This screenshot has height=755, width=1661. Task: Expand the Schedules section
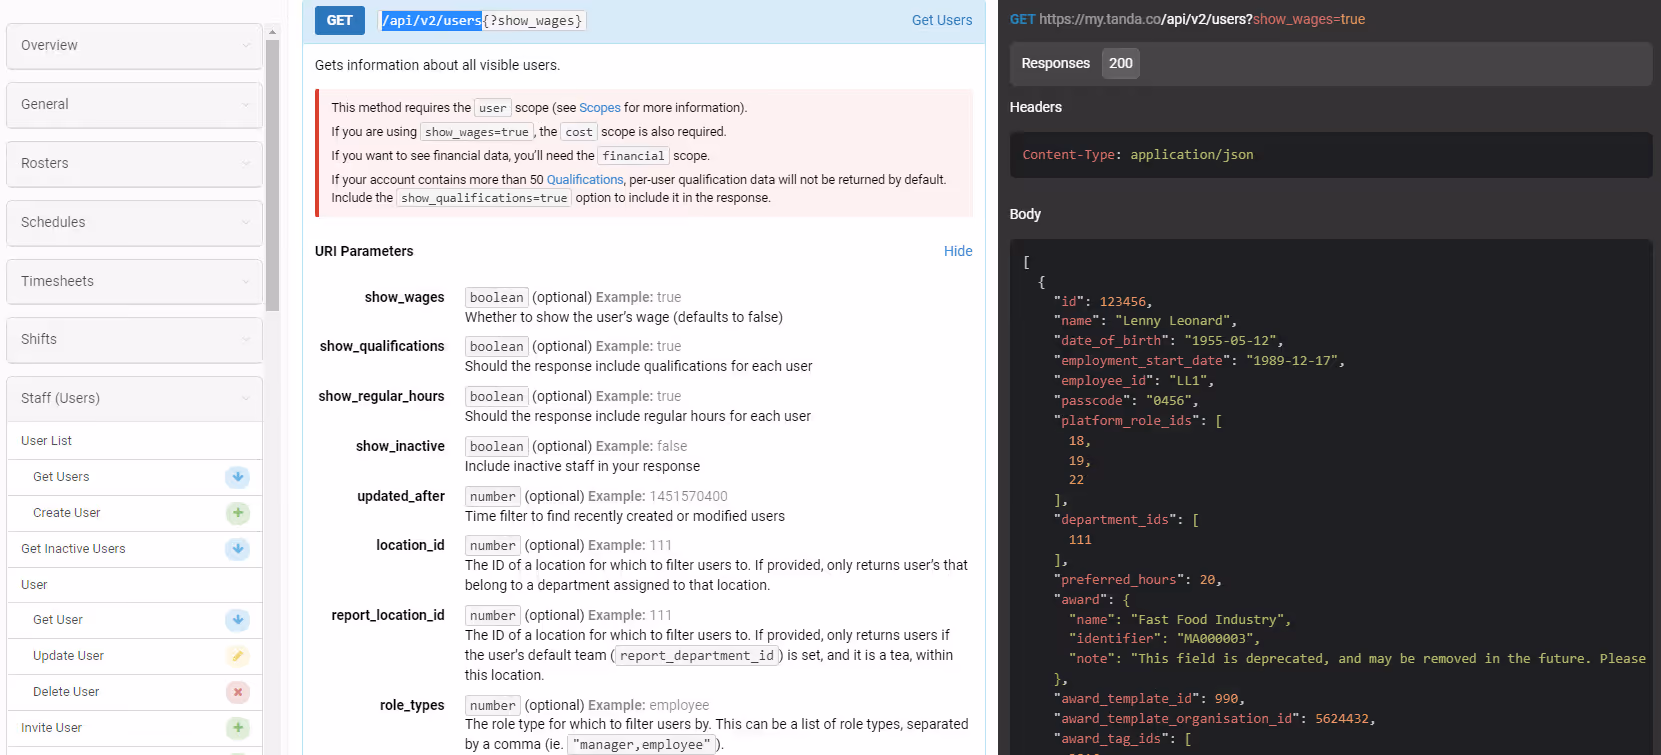pyautogui.click(x=134, y=222)
